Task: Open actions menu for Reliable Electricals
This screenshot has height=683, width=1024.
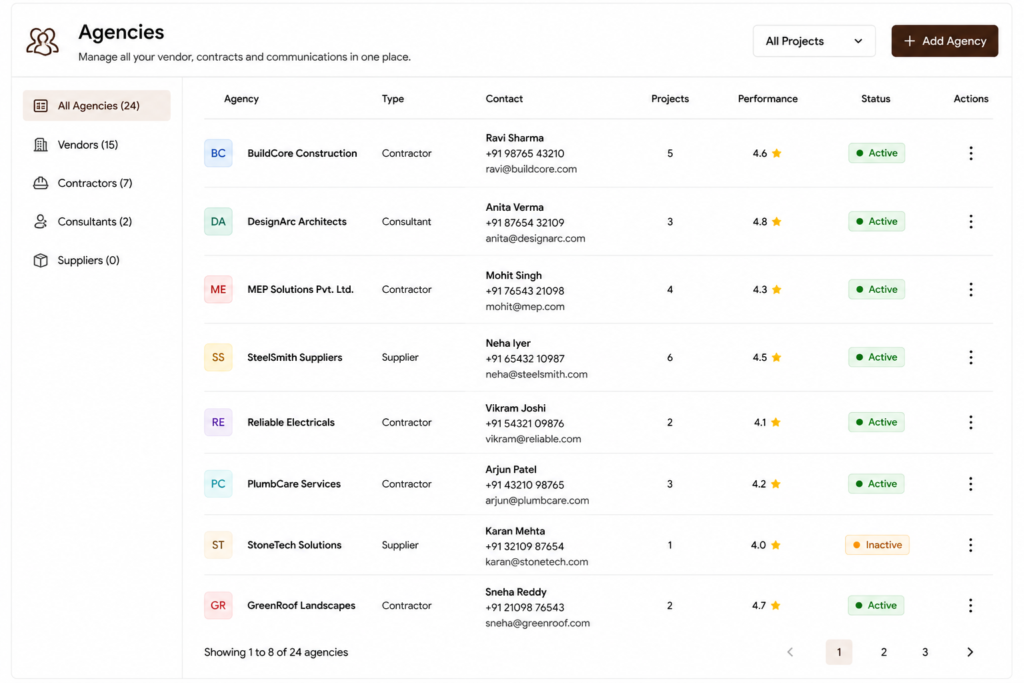Action: tap(970, 422)
